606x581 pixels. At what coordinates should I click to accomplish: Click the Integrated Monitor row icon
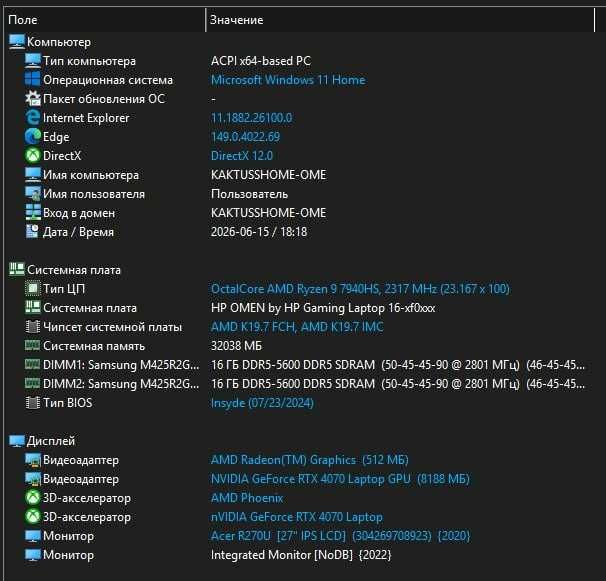[33, 555]
